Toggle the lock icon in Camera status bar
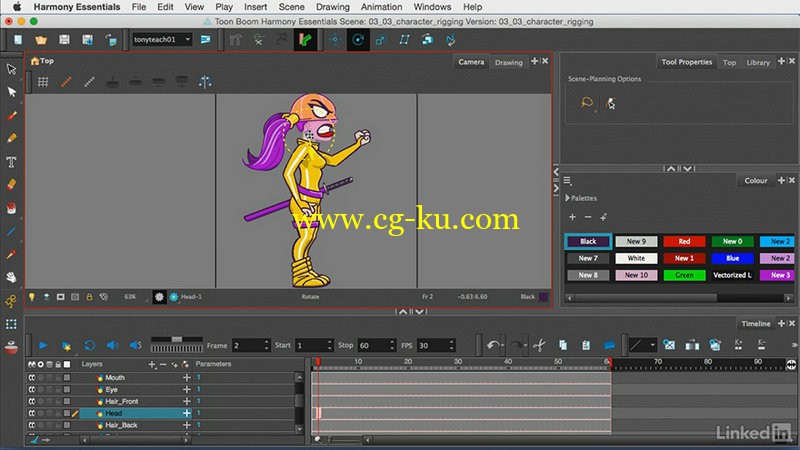The width and height of the screenshot is (800, 450). click(89, 296)
